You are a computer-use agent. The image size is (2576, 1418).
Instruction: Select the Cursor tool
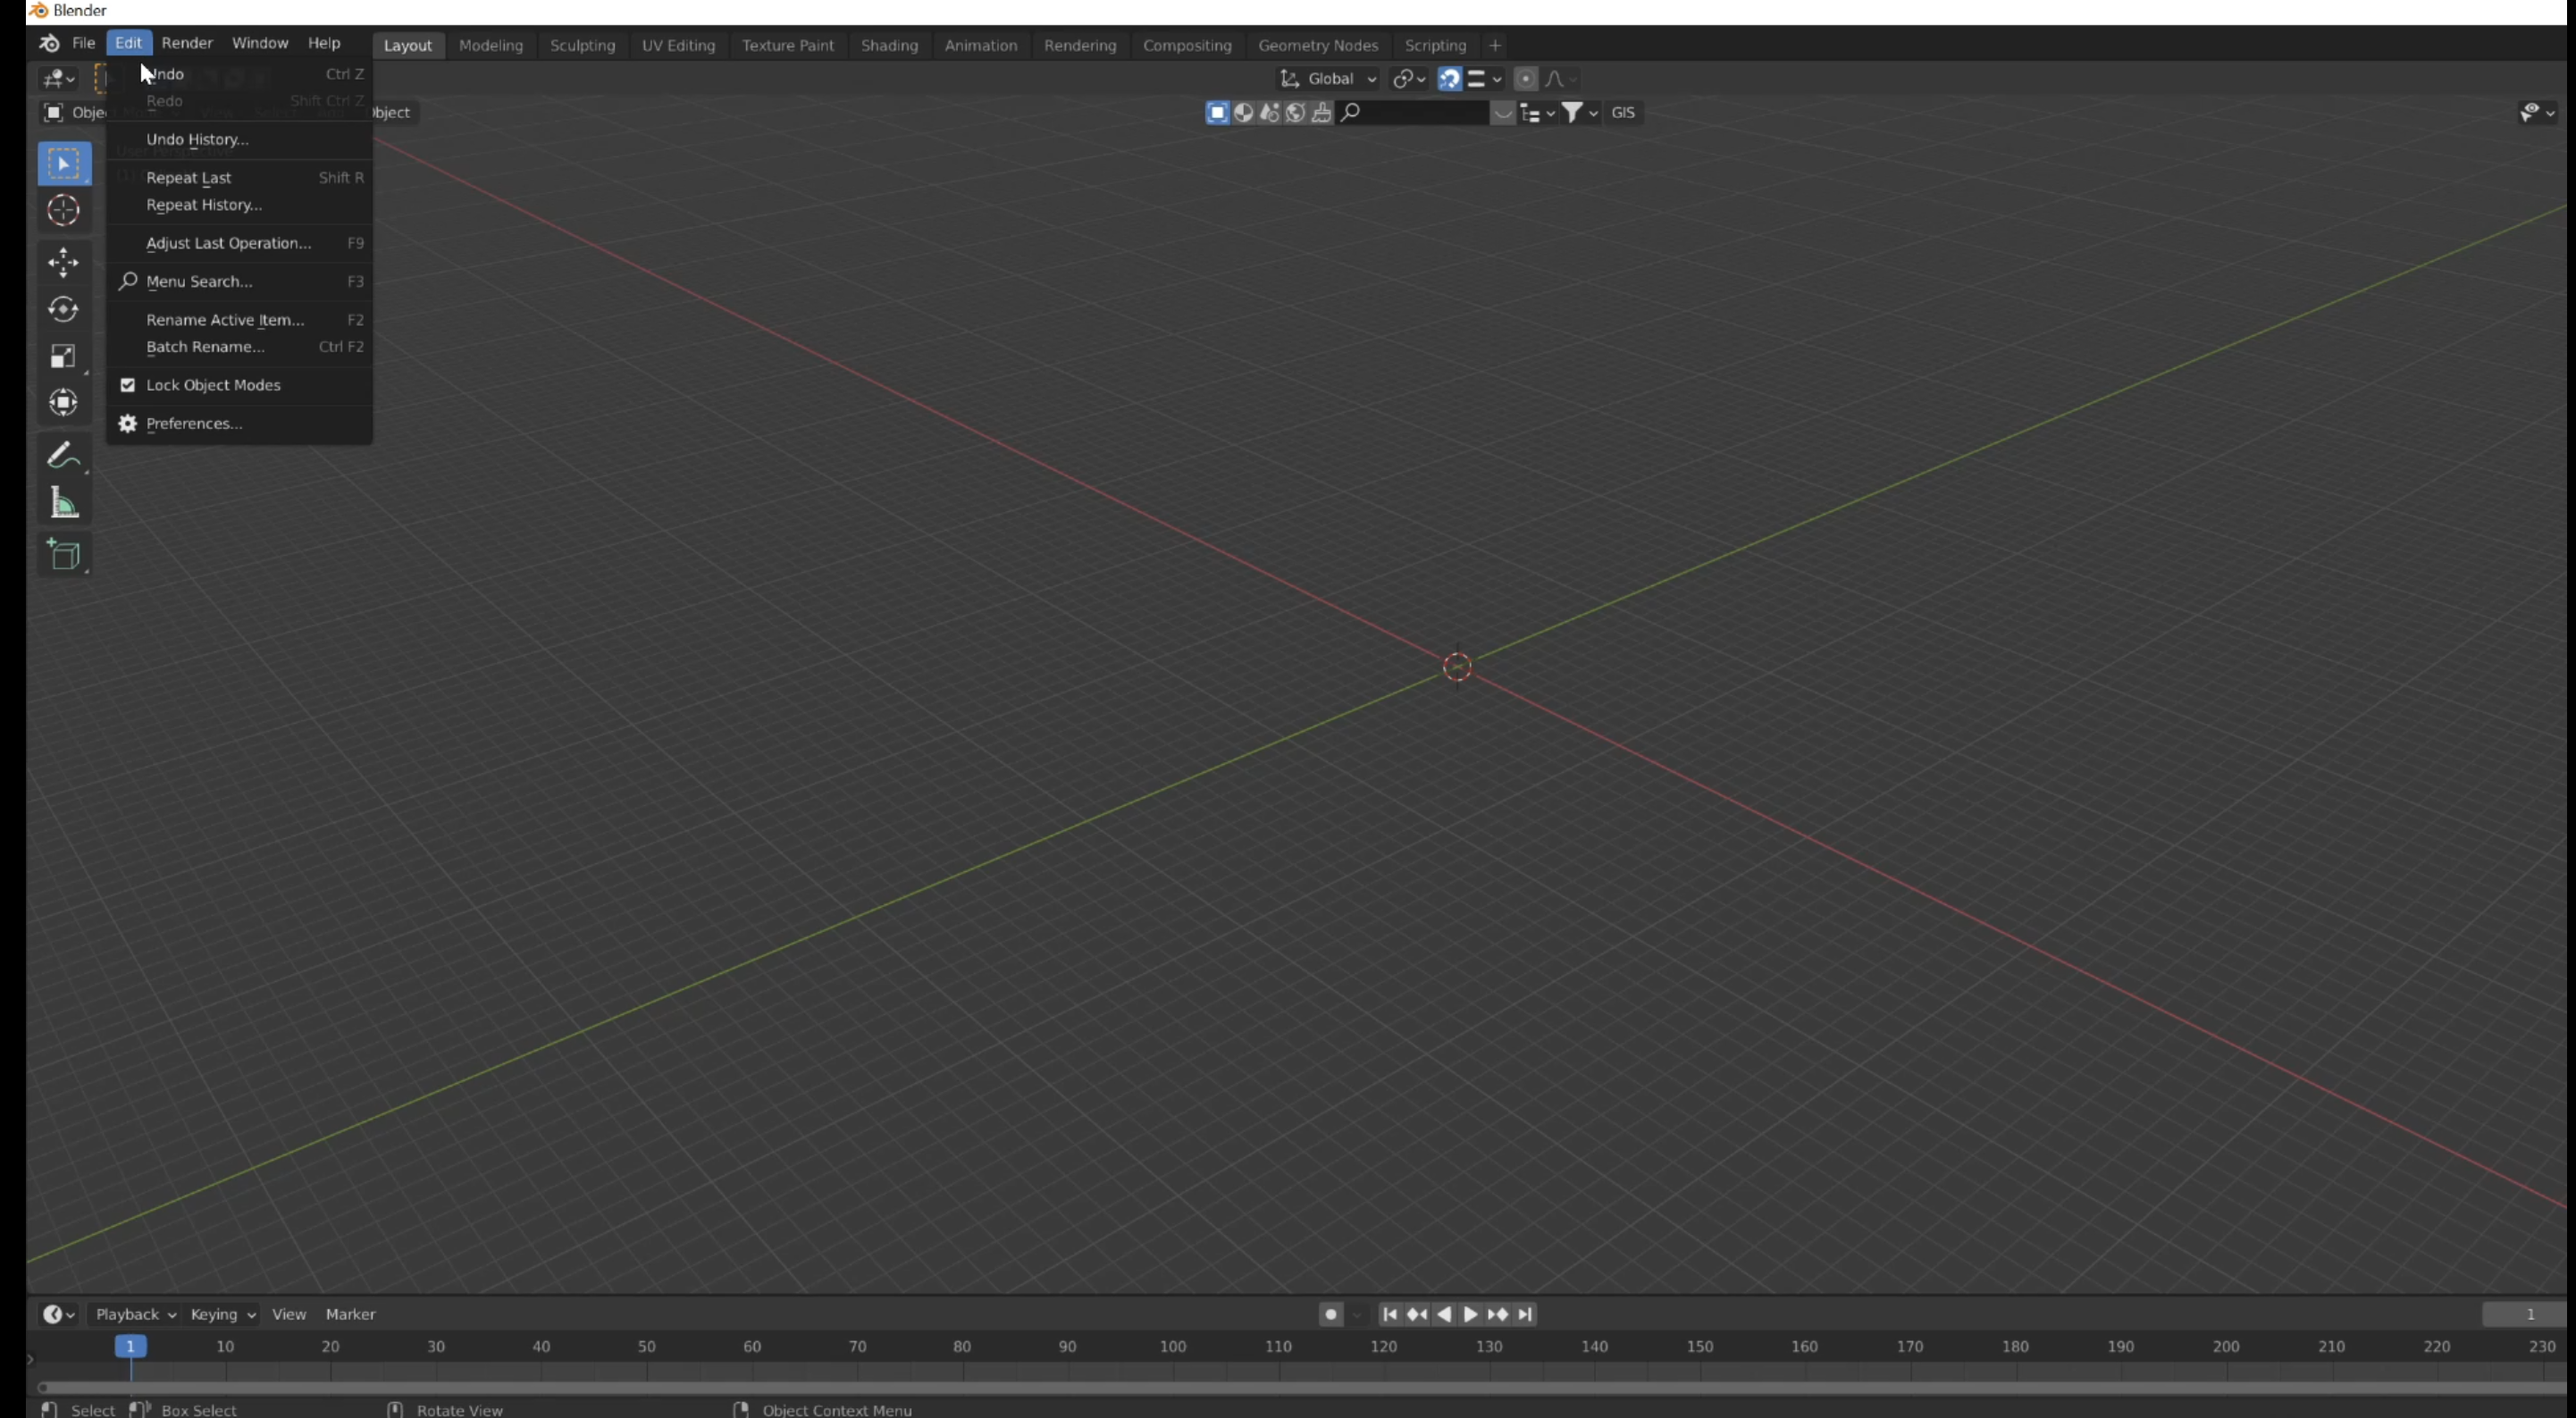pyautogui.click(x=63, y=211)
